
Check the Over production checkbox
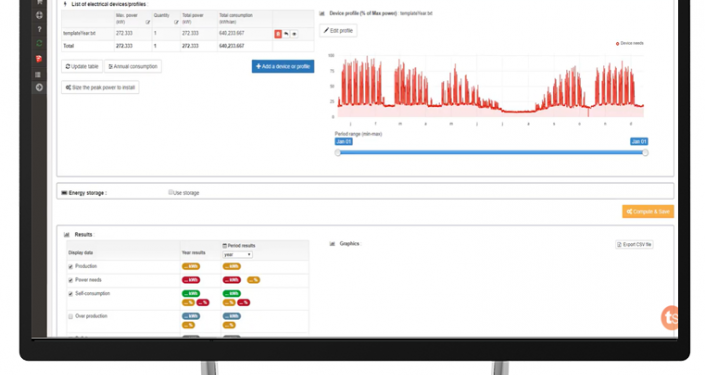click(71, 317)
